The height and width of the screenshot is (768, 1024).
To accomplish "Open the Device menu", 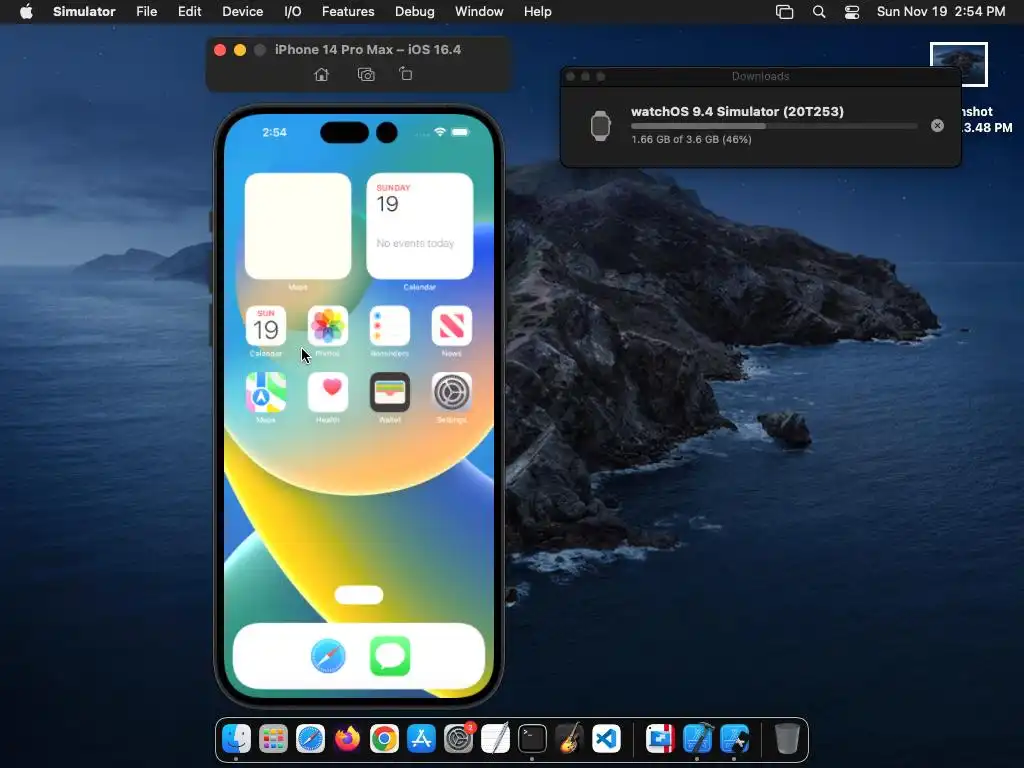I will tap(242, 12).
